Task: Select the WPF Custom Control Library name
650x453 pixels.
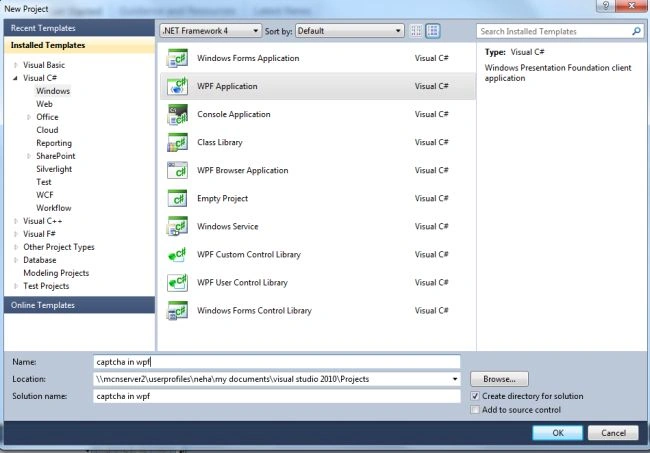Action: pos(249,254)
